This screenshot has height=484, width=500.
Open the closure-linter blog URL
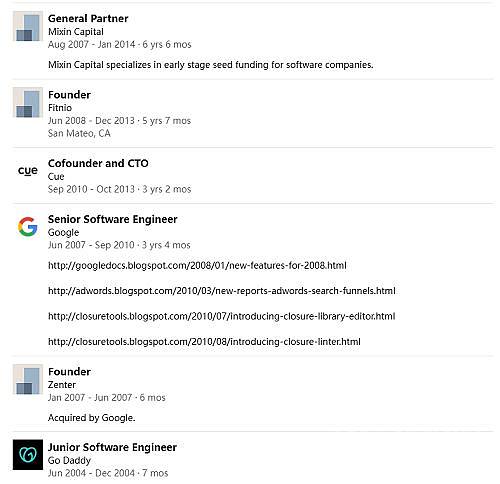coord(204,342)
